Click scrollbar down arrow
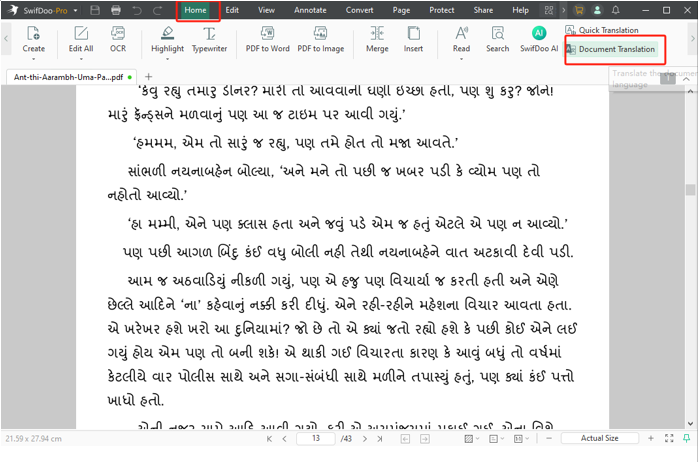 (x=690, y=424)
